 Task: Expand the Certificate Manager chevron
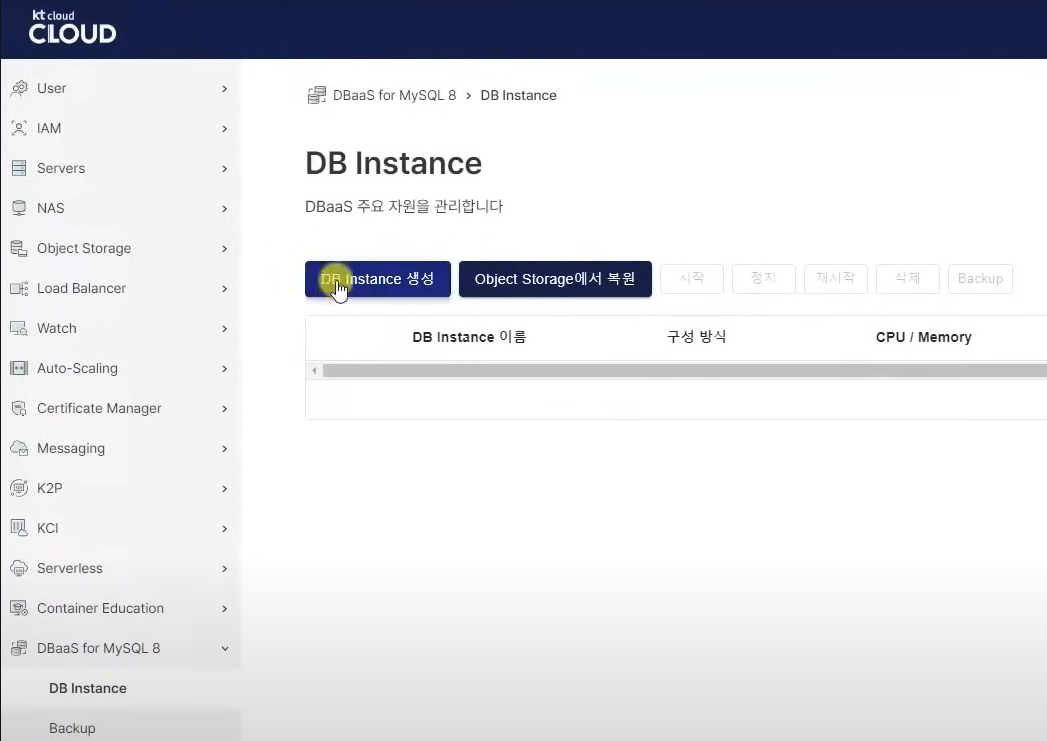coord(224,409)
